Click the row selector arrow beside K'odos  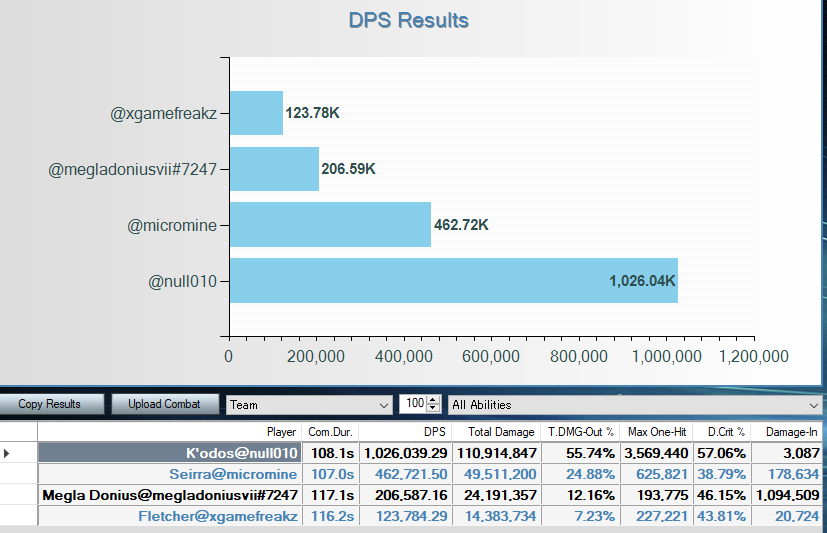coord(9,453)
